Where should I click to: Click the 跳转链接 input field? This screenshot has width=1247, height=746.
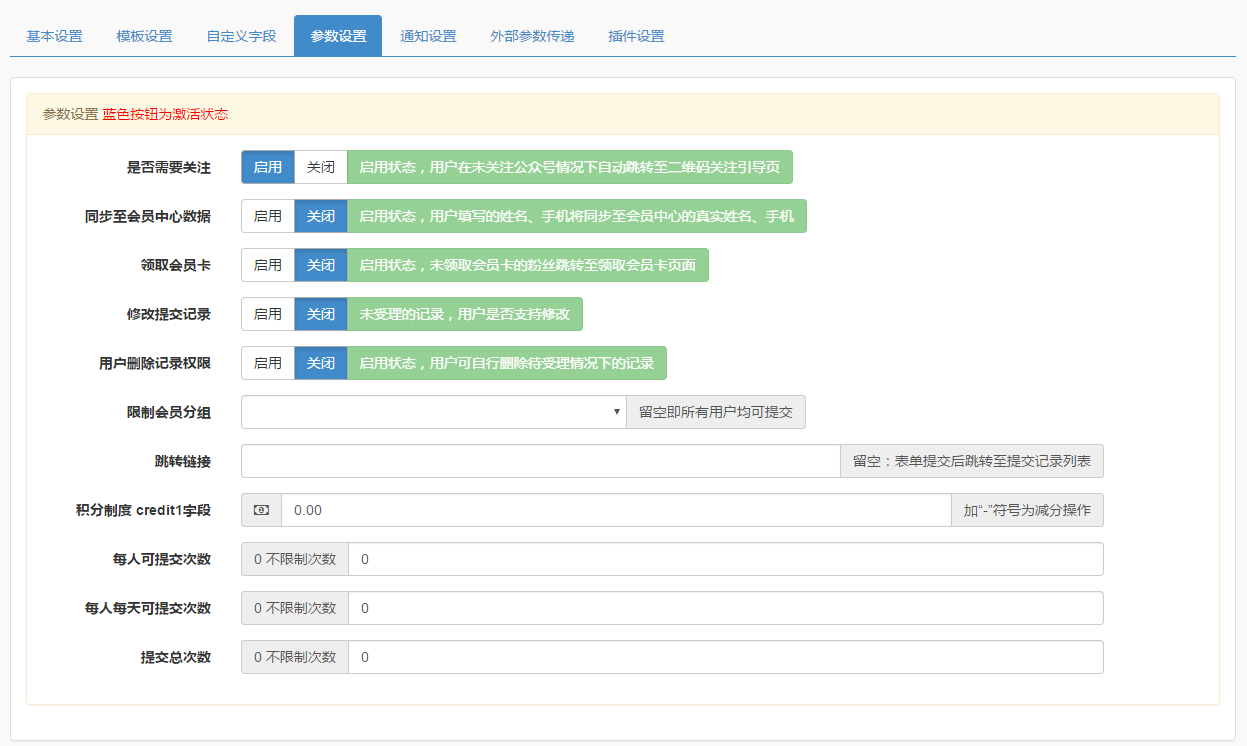pos(541,461)
